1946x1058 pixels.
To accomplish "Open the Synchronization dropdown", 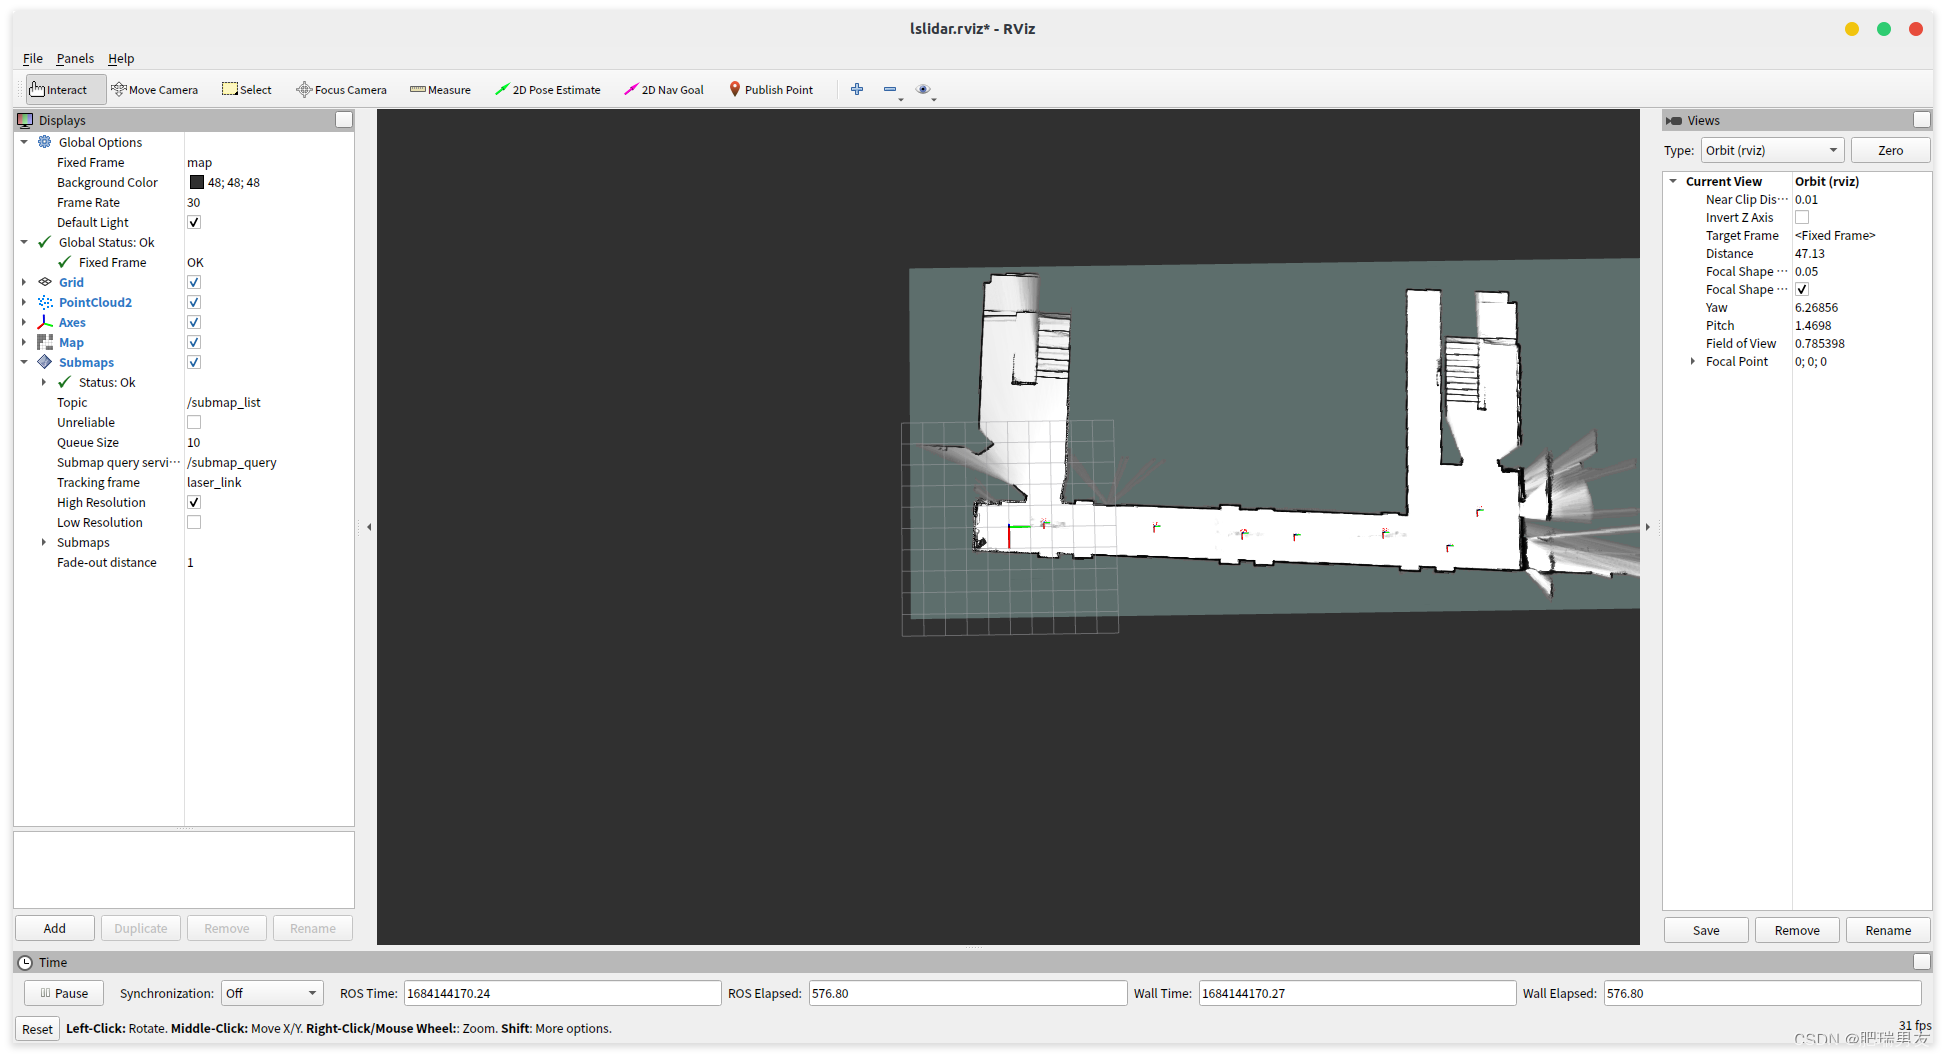I will pos(271,993).
